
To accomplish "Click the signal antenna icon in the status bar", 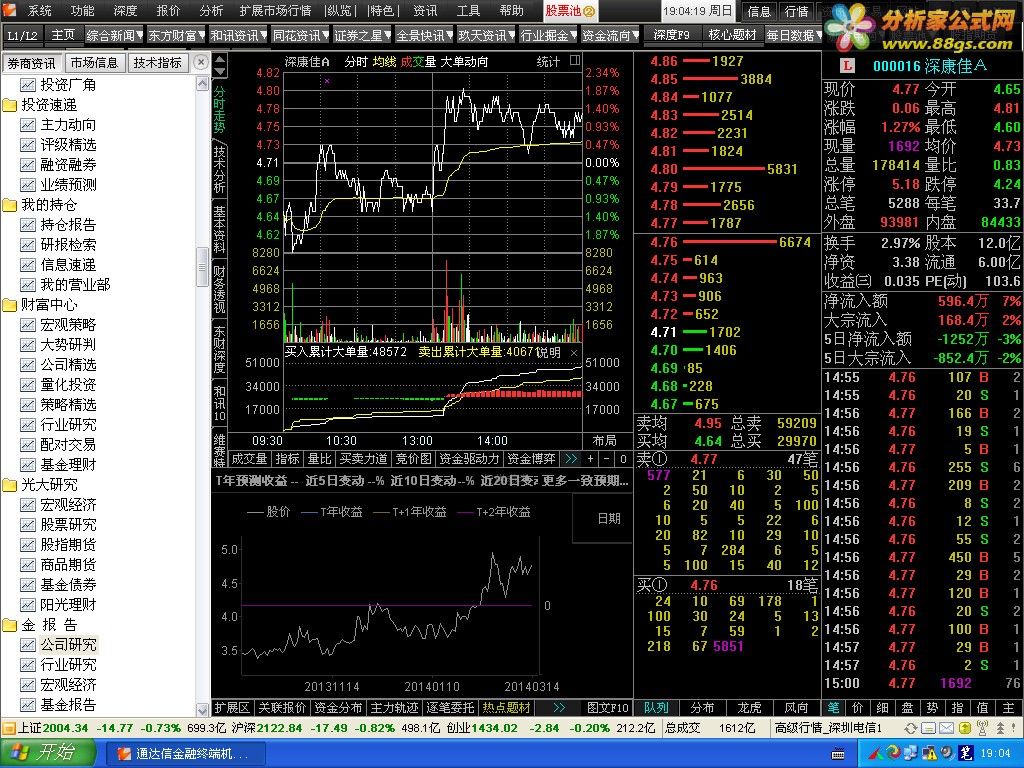I will (x=982, y=728).
